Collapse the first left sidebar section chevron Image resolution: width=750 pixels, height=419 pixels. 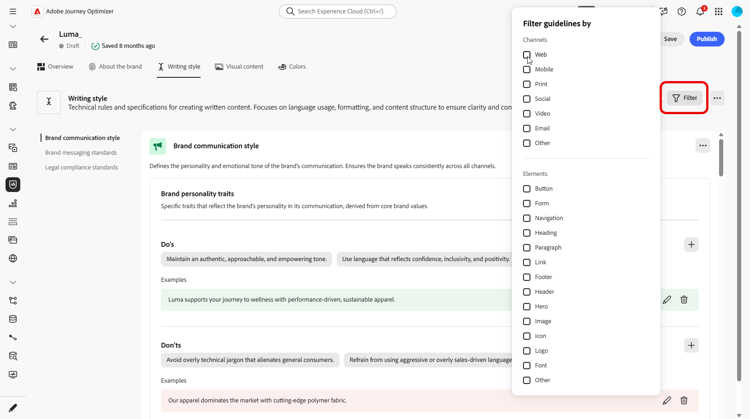[13, 27]
